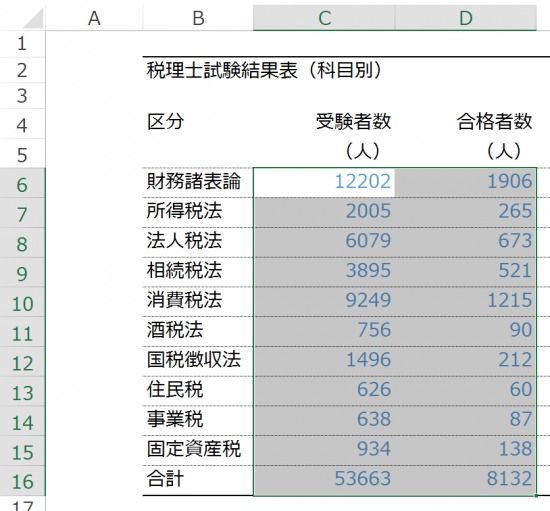Select the 固定資産税 cell

[198, 451]
